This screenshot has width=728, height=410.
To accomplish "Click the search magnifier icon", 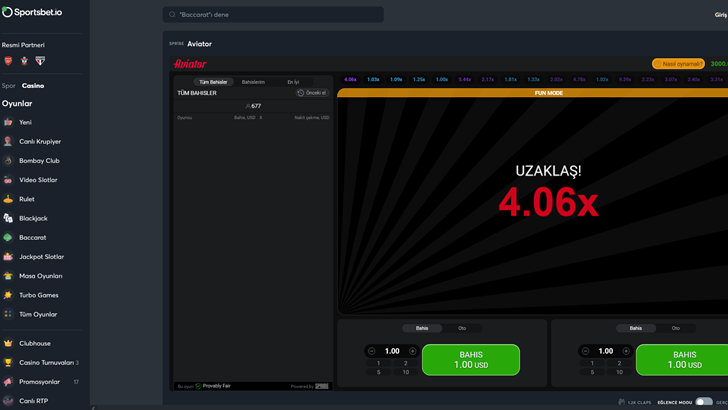I will pos(172,14).
